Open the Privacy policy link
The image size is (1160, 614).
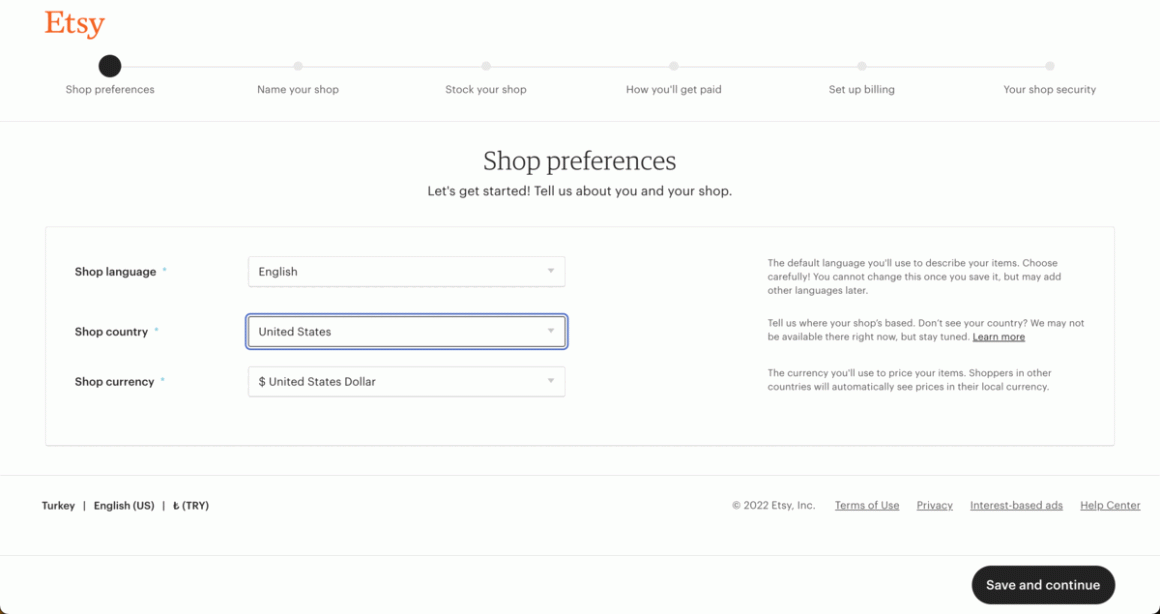tap(934, 505)
